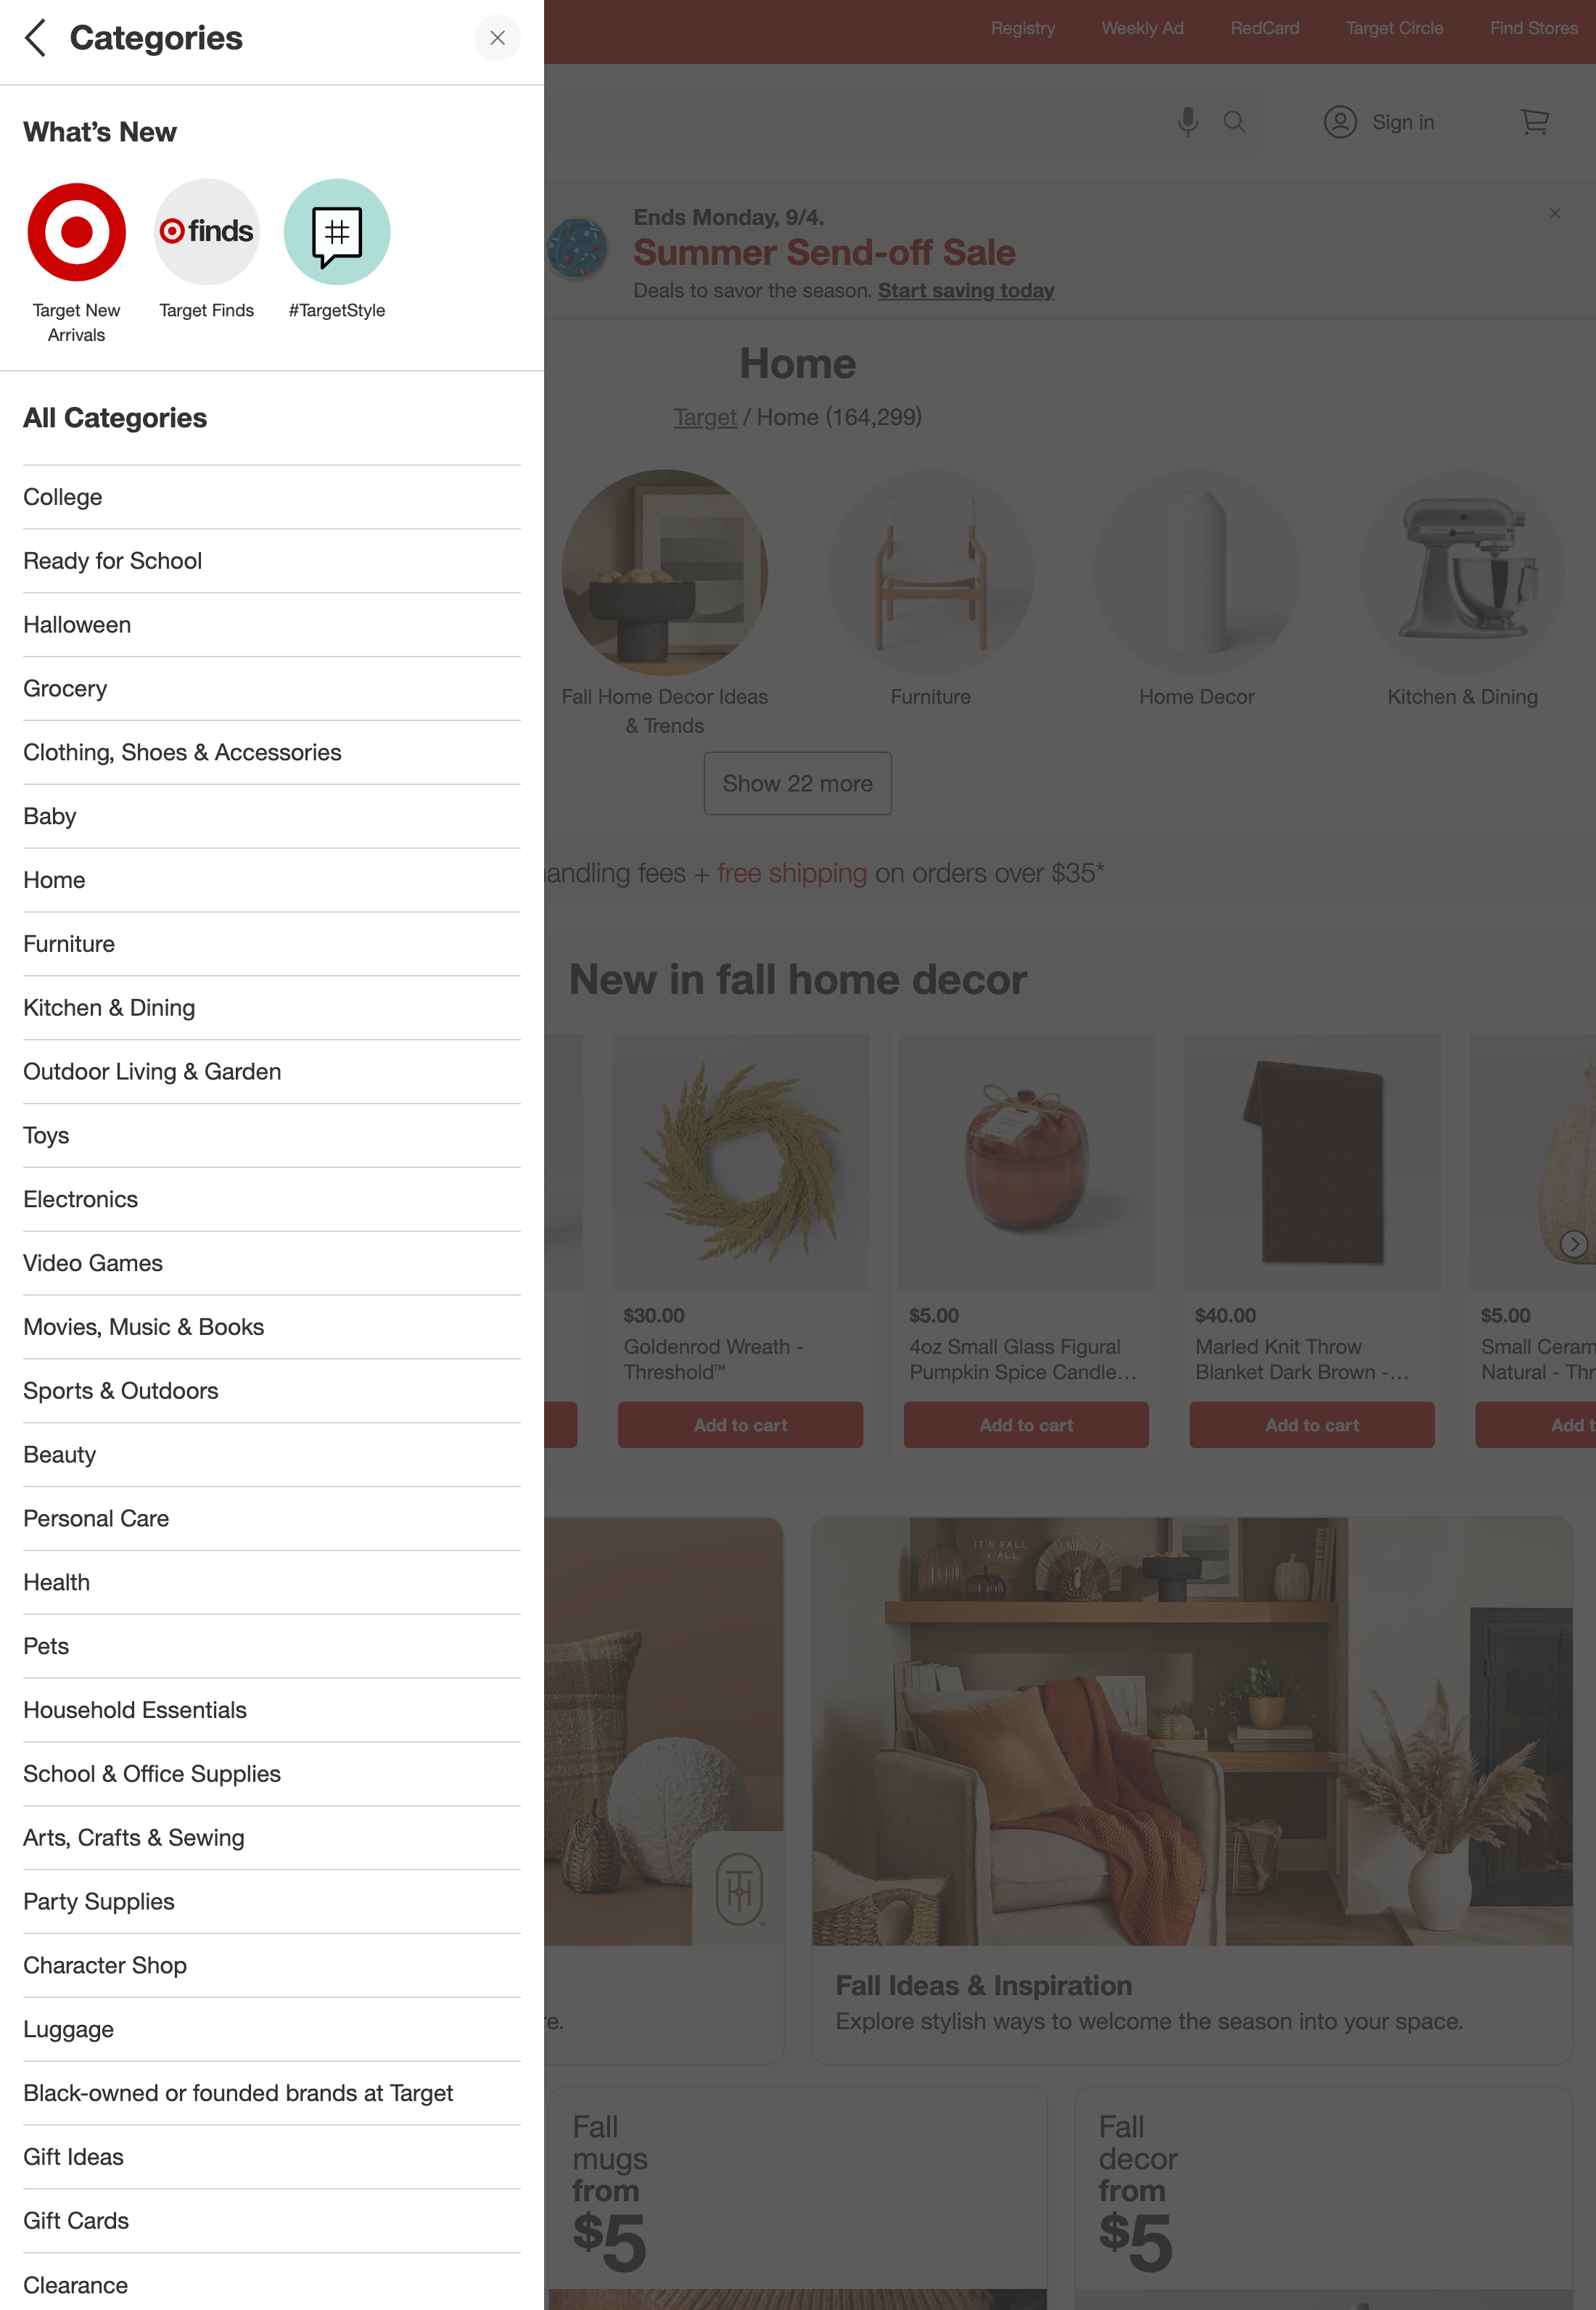Open the Target Finds icon
The height and width of the screenshot is (2310, 1596).
207,232
